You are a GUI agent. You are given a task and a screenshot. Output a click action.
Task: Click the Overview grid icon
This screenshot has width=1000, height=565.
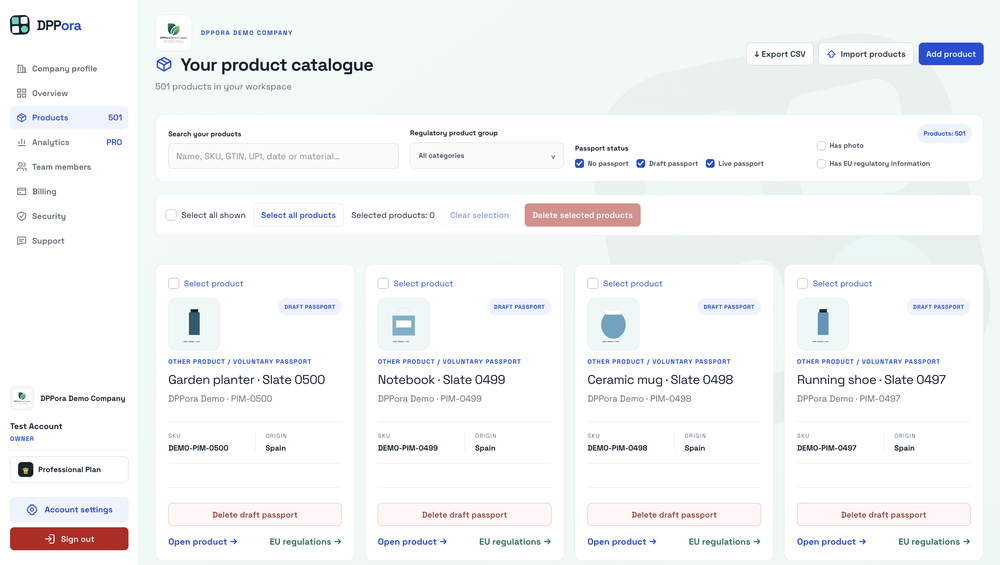[x=22, y=93]
